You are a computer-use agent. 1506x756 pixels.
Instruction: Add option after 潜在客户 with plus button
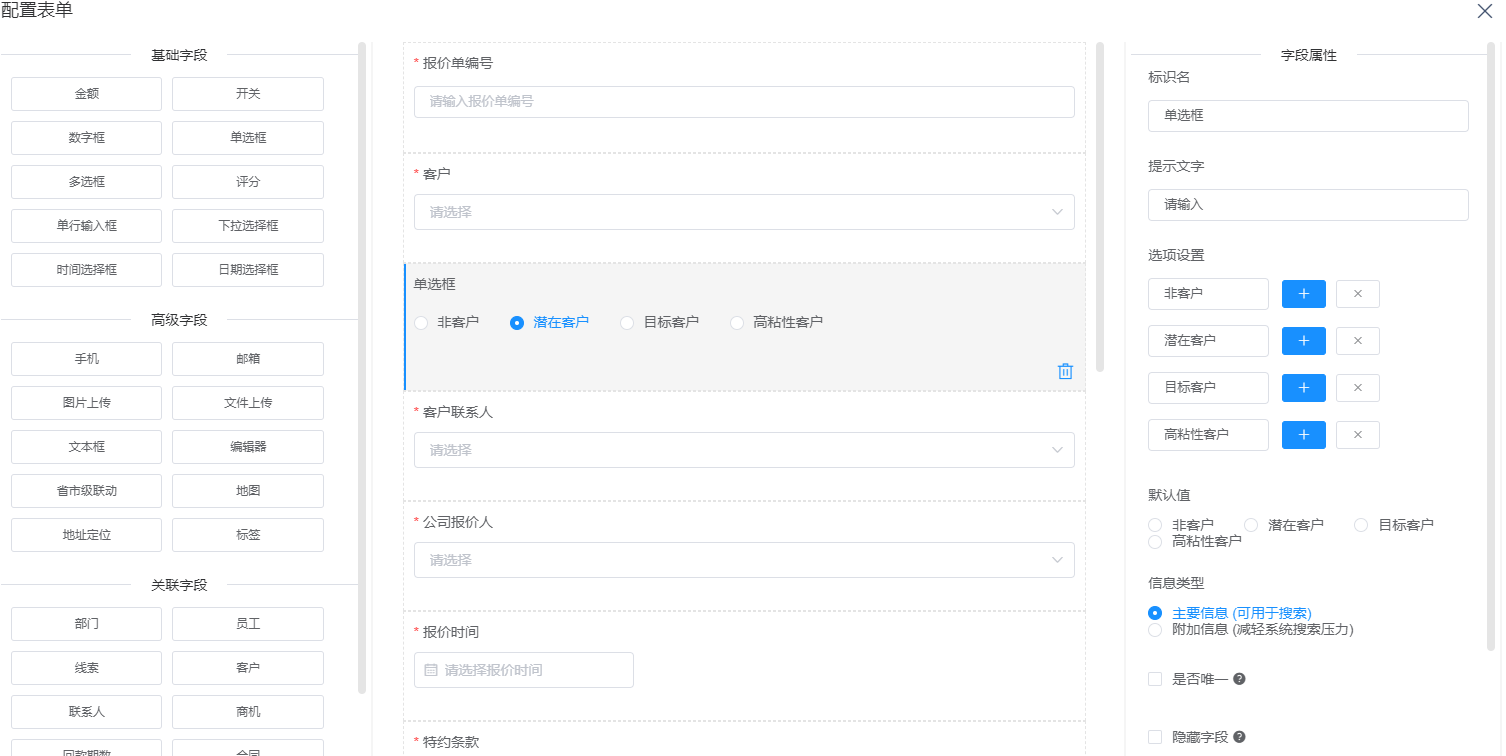pyautogui.click(x=1304, y=341)
